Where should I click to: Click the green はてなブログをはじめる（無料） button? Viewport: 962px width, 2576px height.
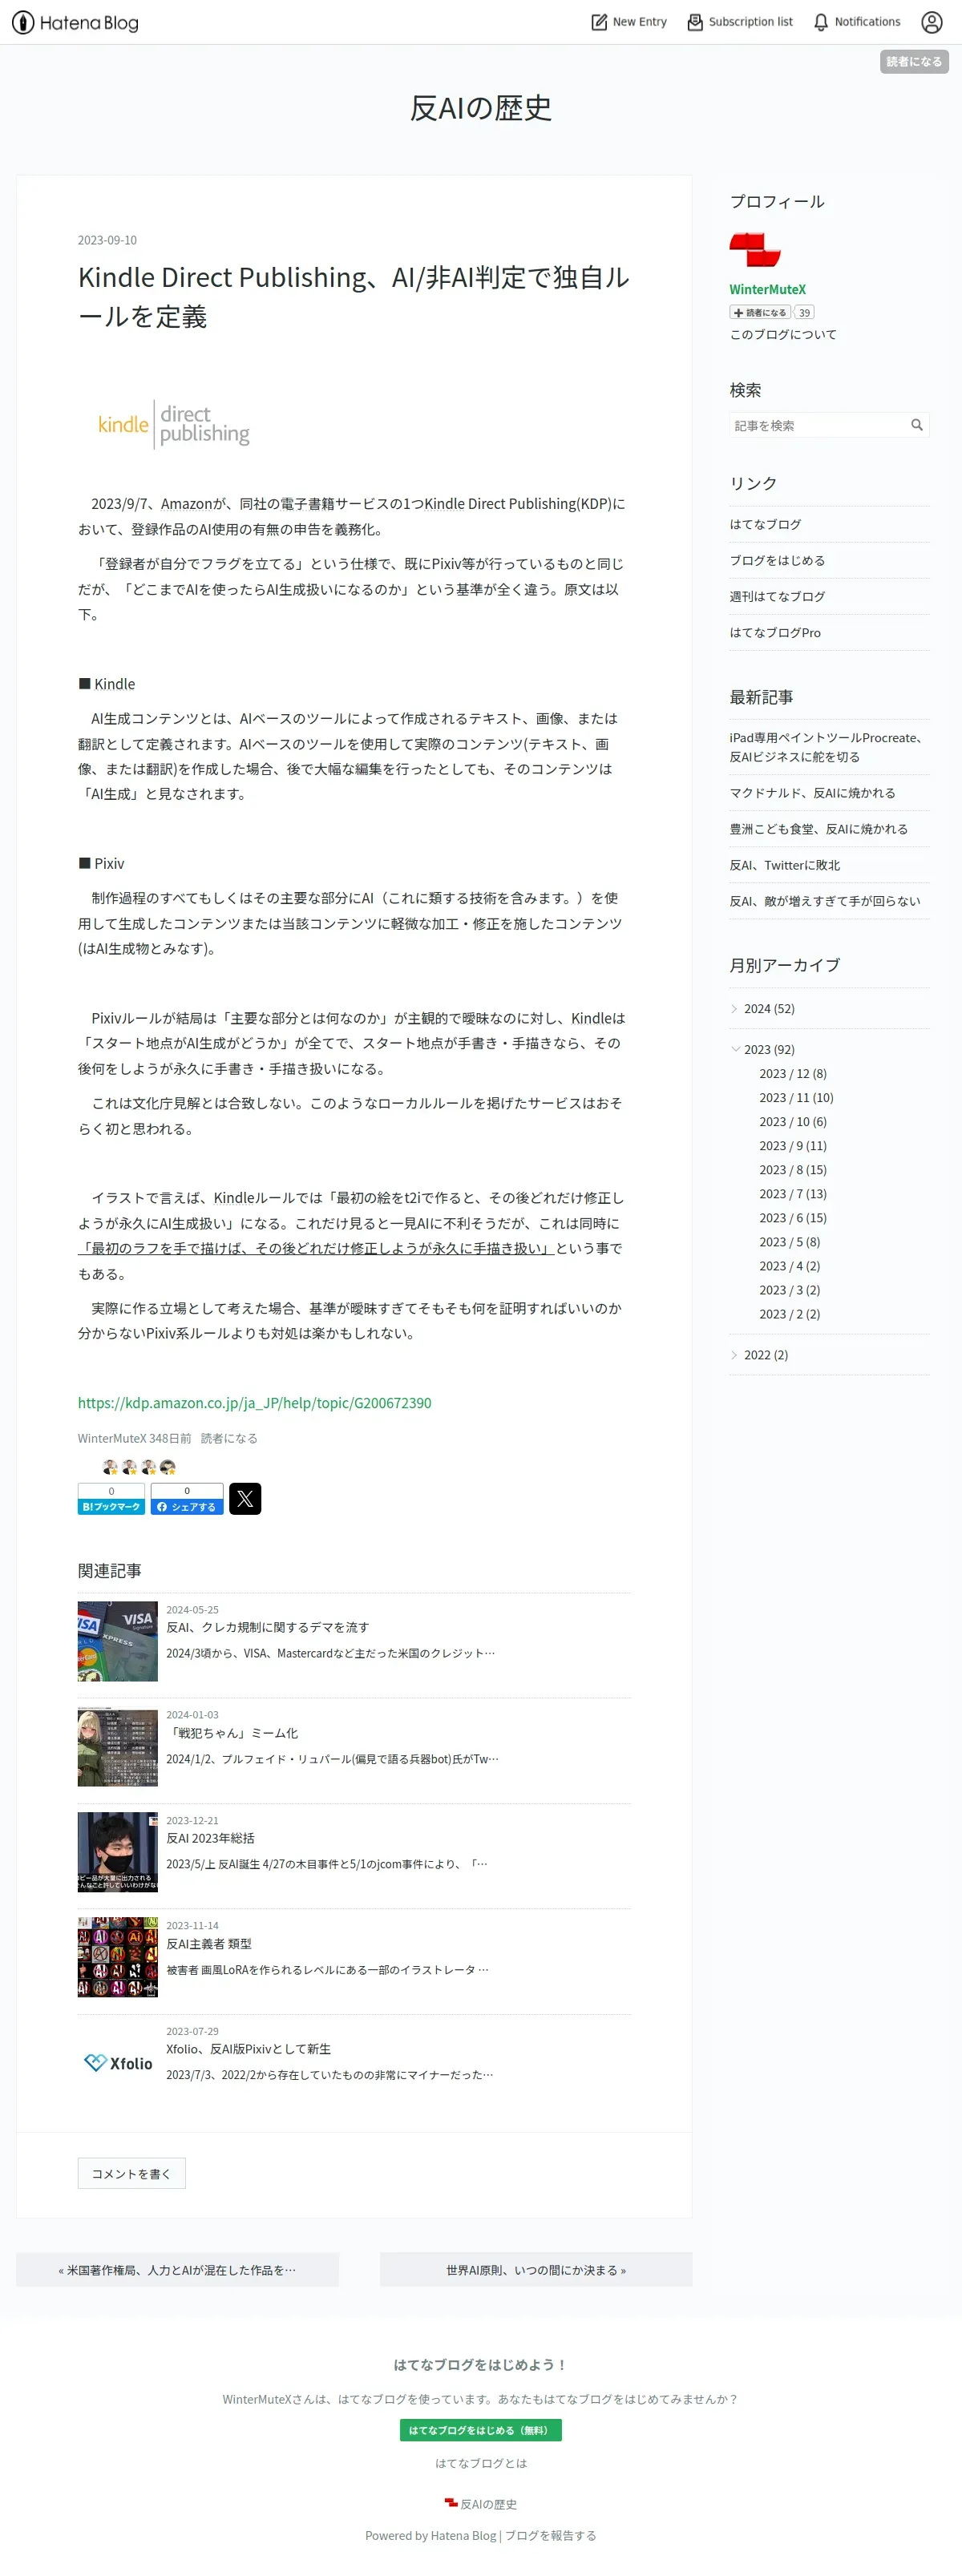(481, 2430)
